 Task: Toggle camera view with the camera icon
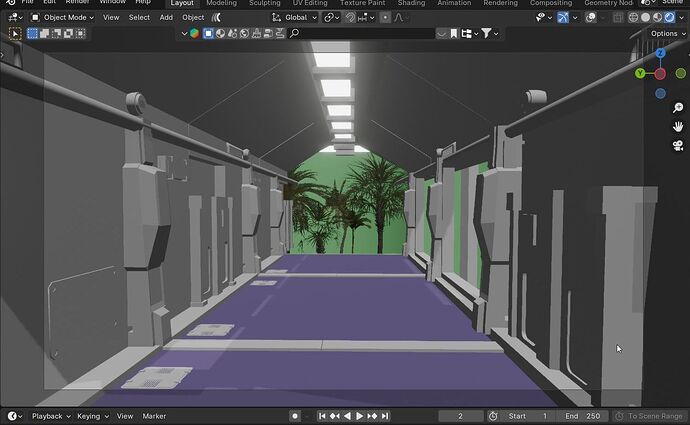coord(678,146)
